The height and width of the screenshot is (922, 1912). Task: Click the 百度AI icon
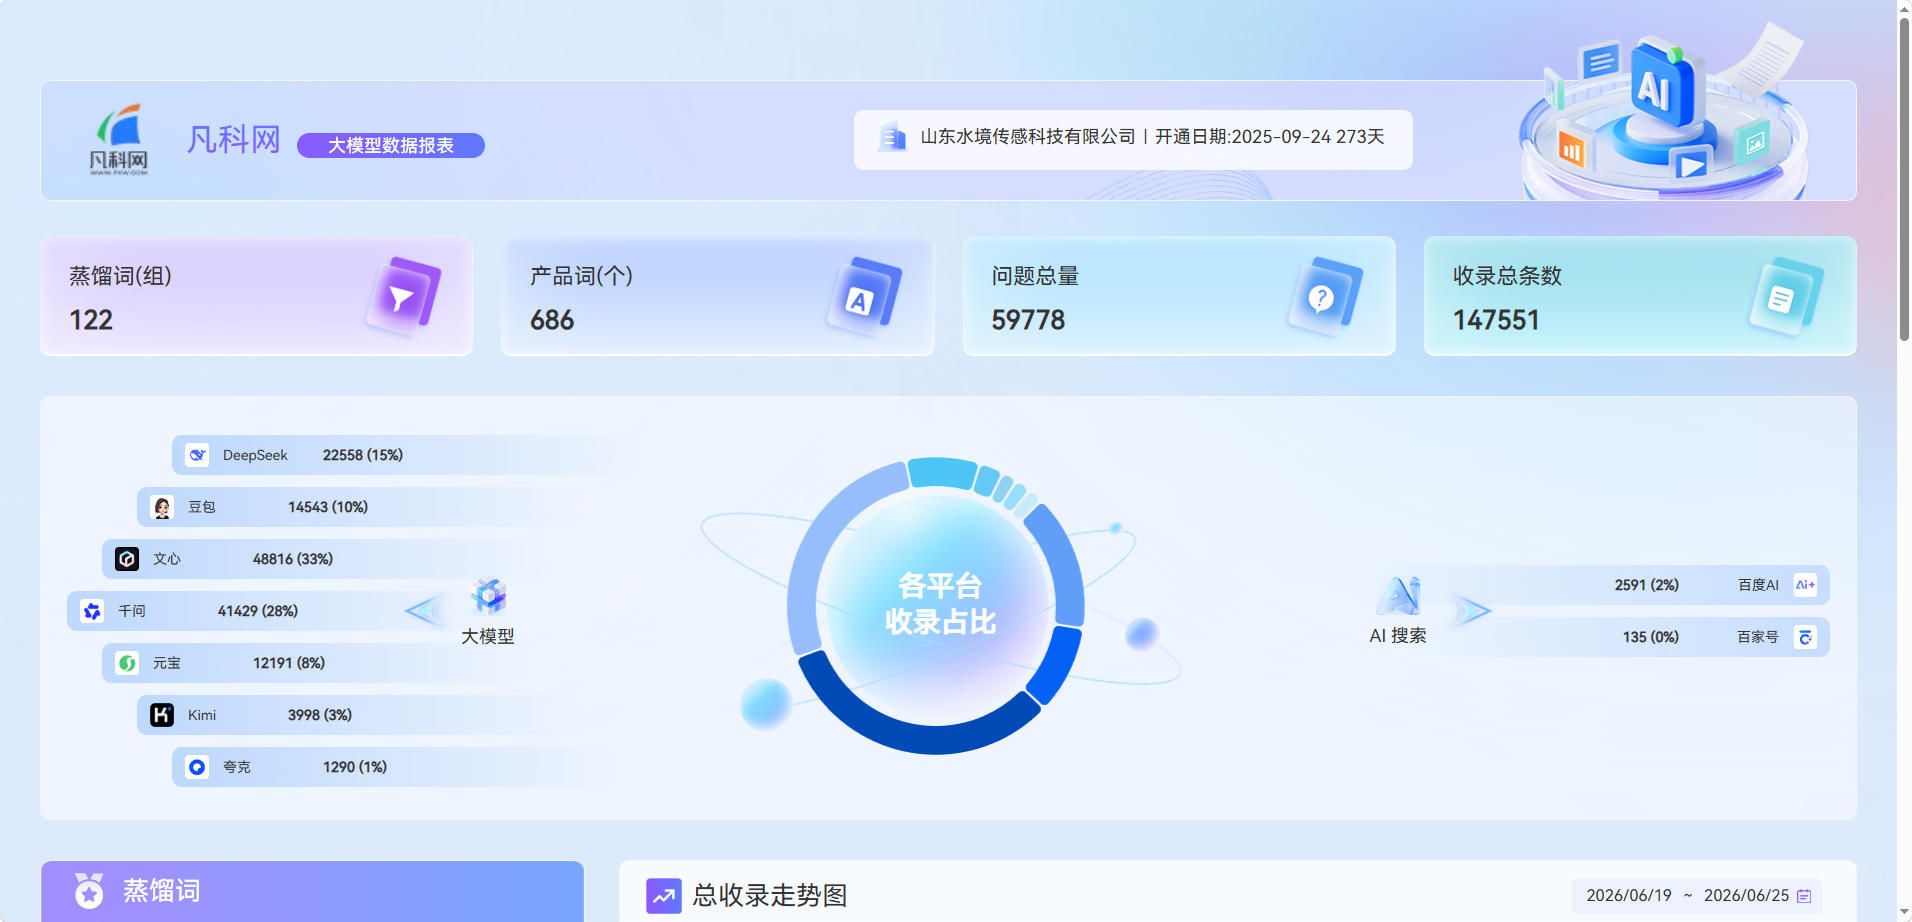[1805, 585]
